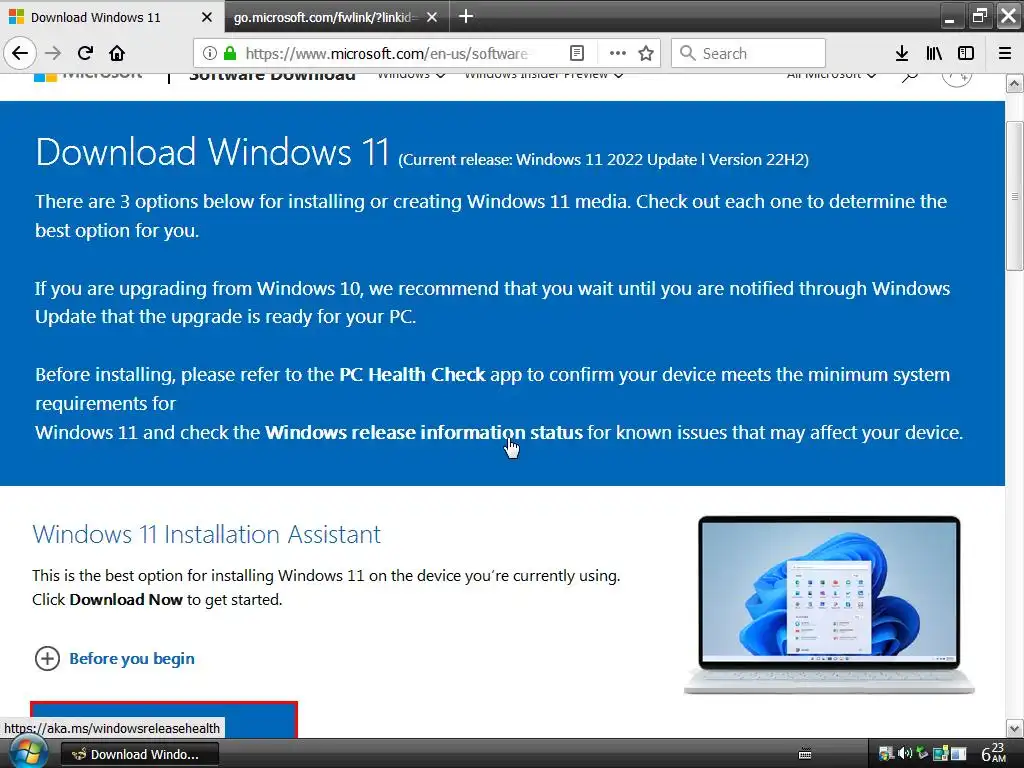1024x768 pixels.
Task: Switch to the go.microsoft.com/fwlink tab
Action: [x=336, y=17]
